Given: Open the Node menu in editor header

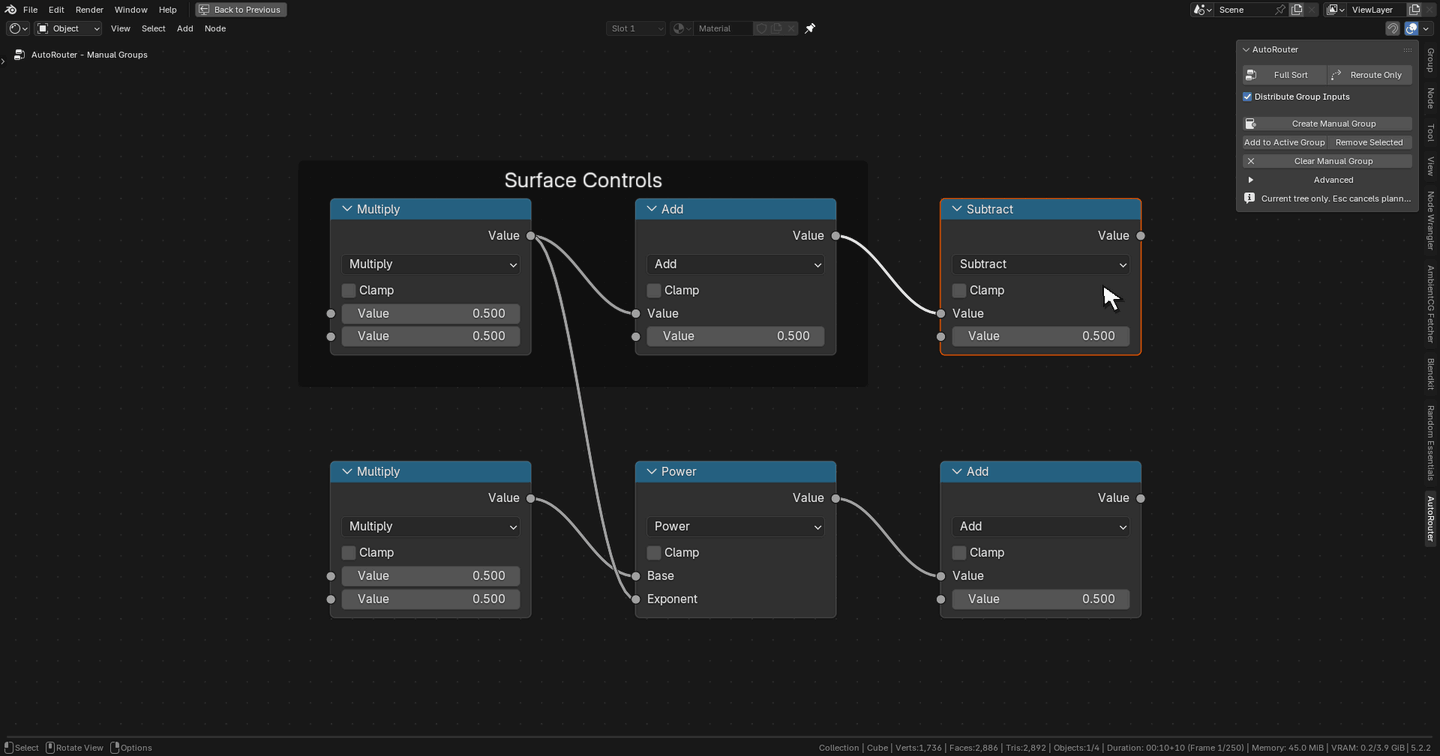Looking at the screenshot, I should 215,28.
